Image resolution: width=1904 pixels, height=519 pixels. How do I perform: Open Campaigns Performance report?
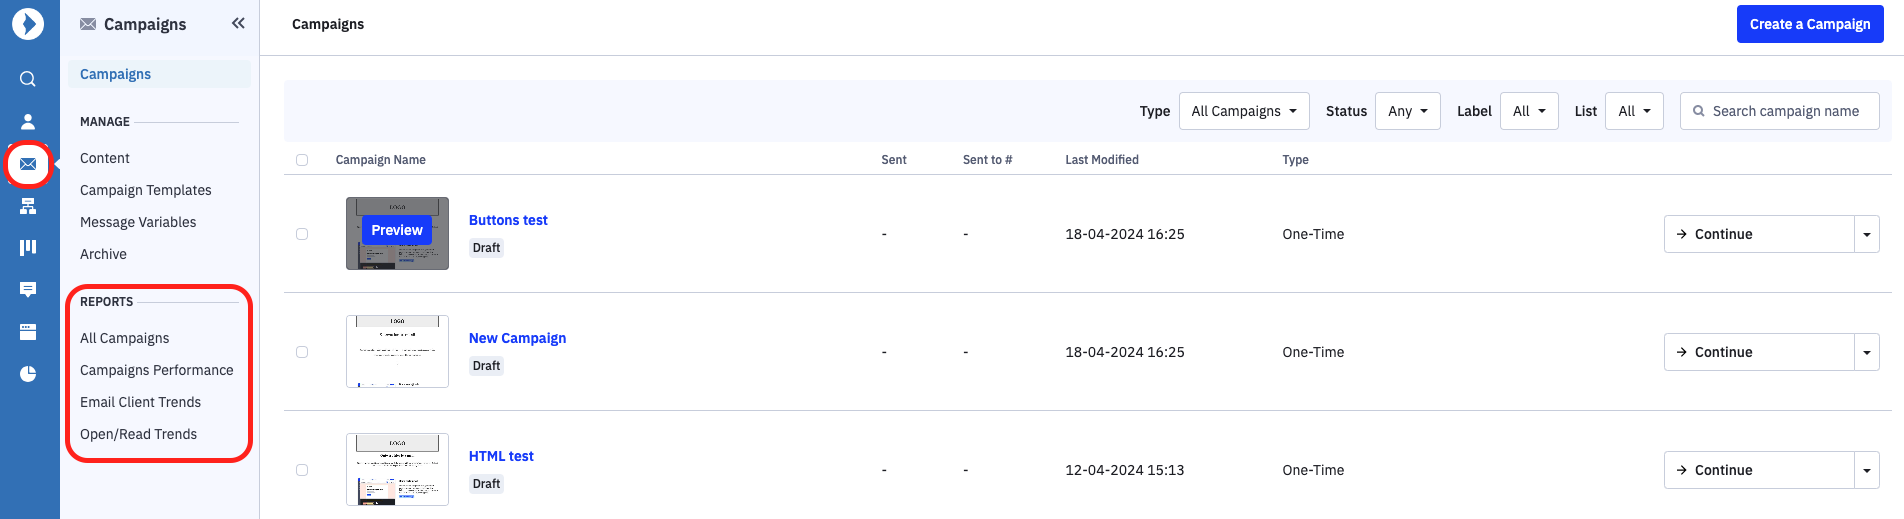[157, 370]
